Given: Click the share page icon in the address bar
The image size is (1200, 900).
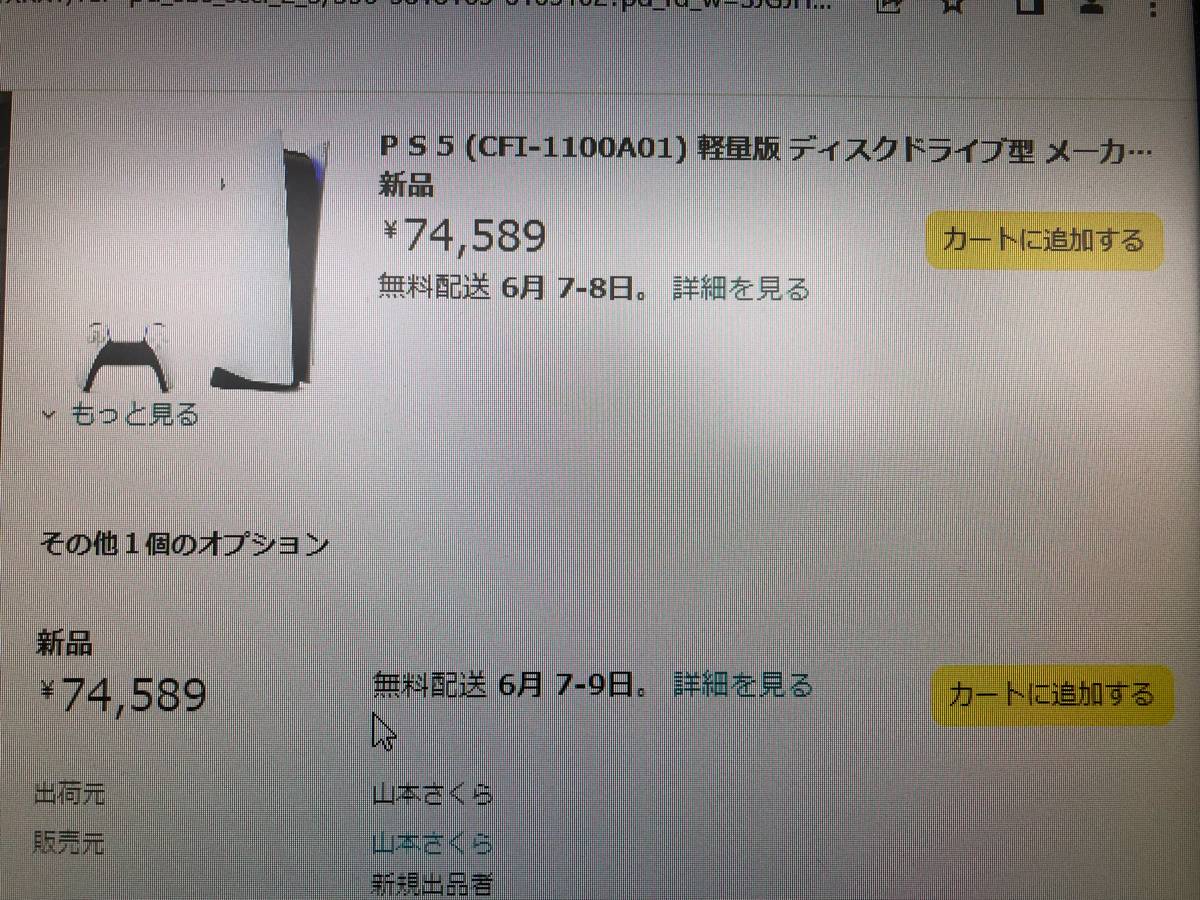Looking at the screenshot, I should click(886, 6).
